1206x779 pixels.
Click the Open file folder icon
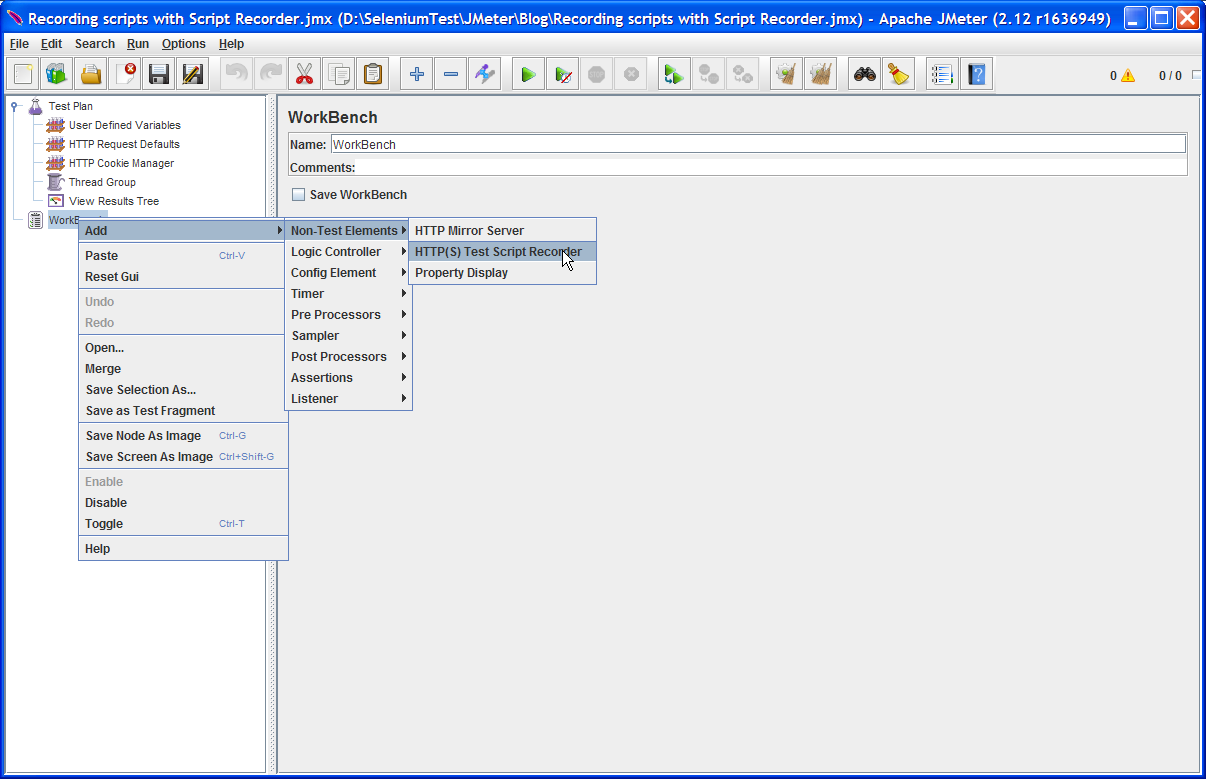coord(91,74)
